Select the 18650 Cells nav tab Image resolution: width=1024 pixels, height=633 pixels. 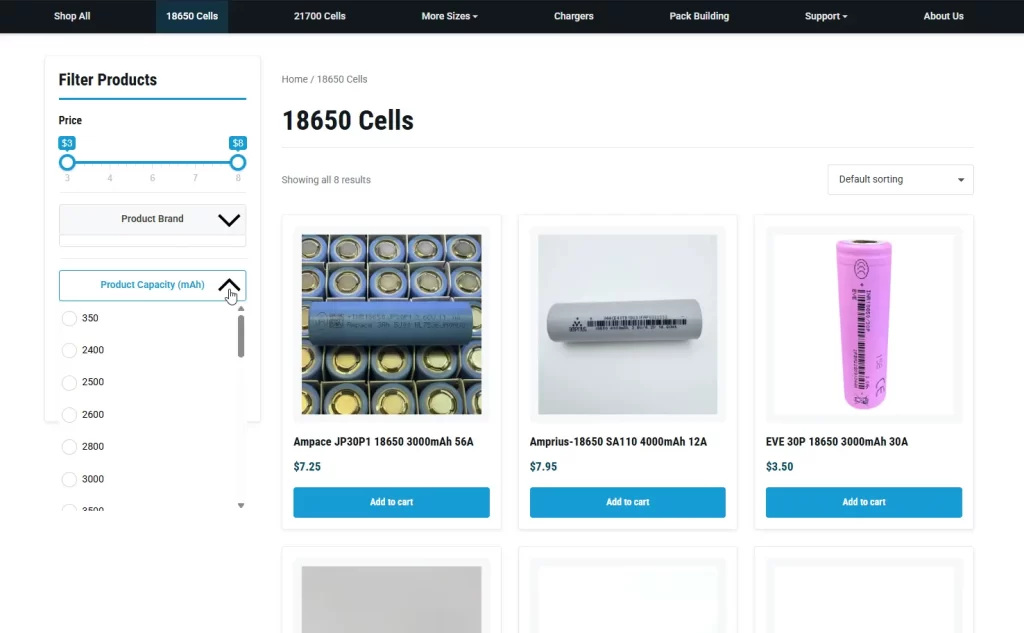tap(191, 16)
